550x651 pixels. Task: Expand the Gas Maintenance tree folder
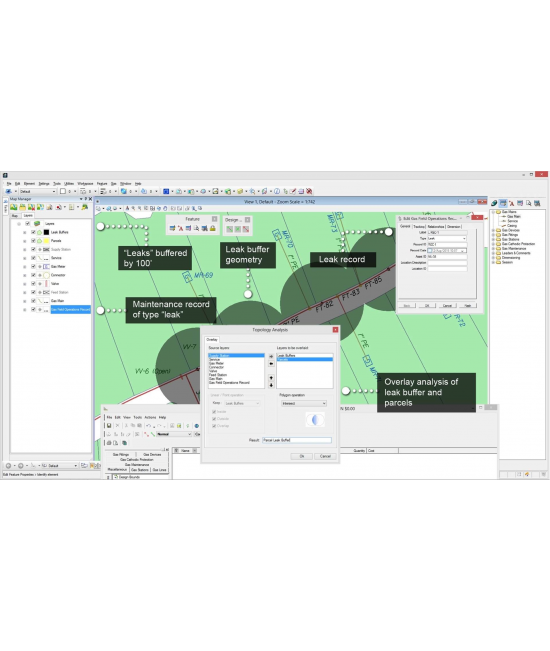click(493, 248)
